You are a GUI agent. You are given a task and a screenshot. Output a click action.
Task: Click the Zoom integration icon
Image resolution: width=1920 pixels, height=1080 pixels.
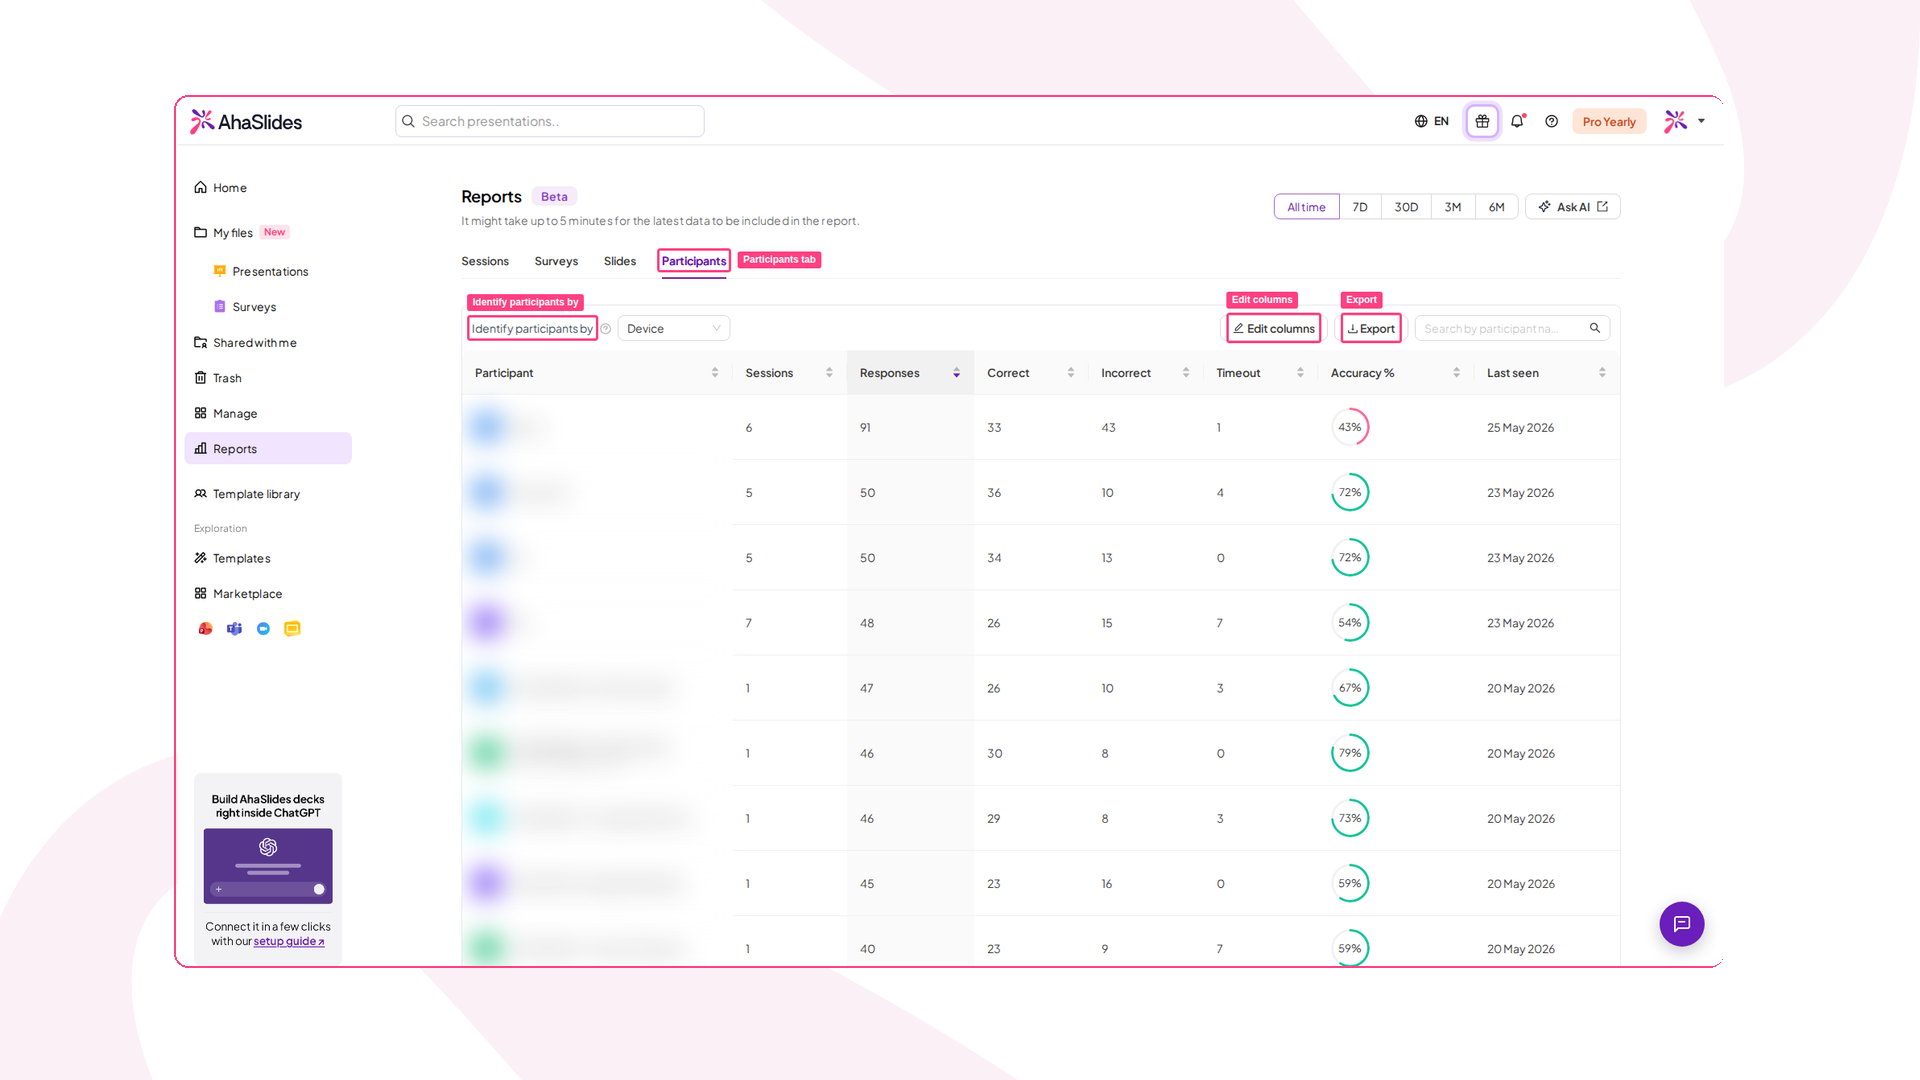point(263,629)
